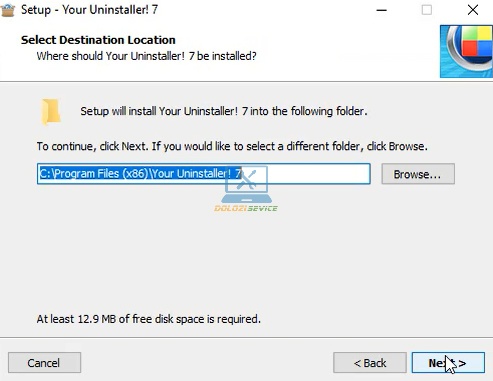Click the 'To continue, click Next' instruction
This screenshot has width=493, height=381.
(x=232, y=146)
